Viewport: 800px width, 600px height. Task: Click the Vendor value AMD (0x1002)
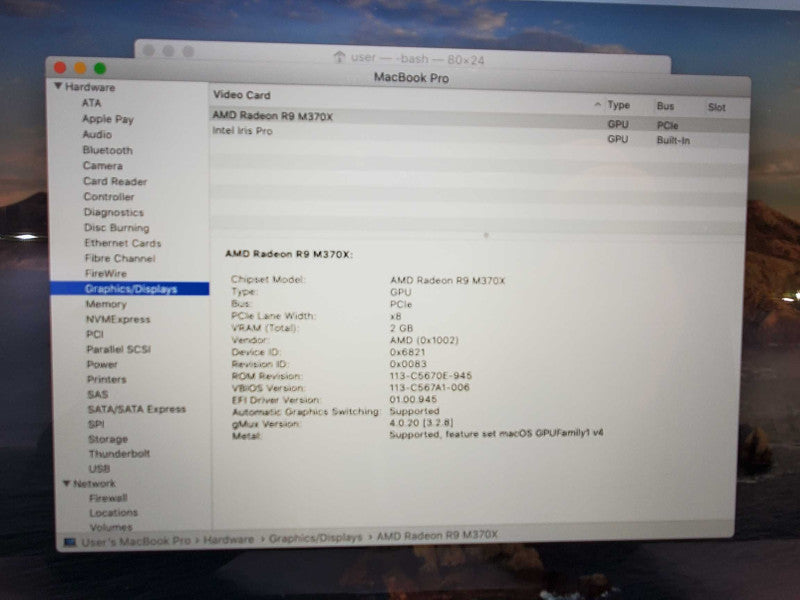click(424, 340)
